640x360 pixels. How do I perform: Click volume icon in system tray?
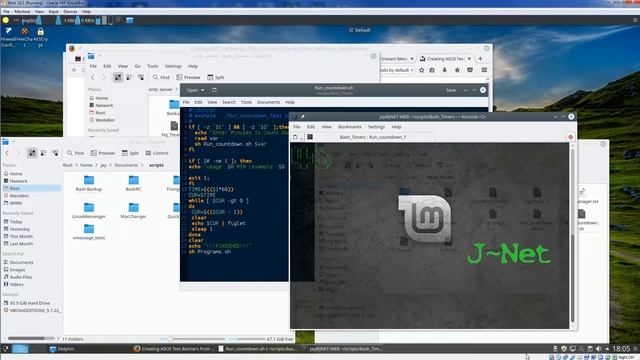[598, 349]
